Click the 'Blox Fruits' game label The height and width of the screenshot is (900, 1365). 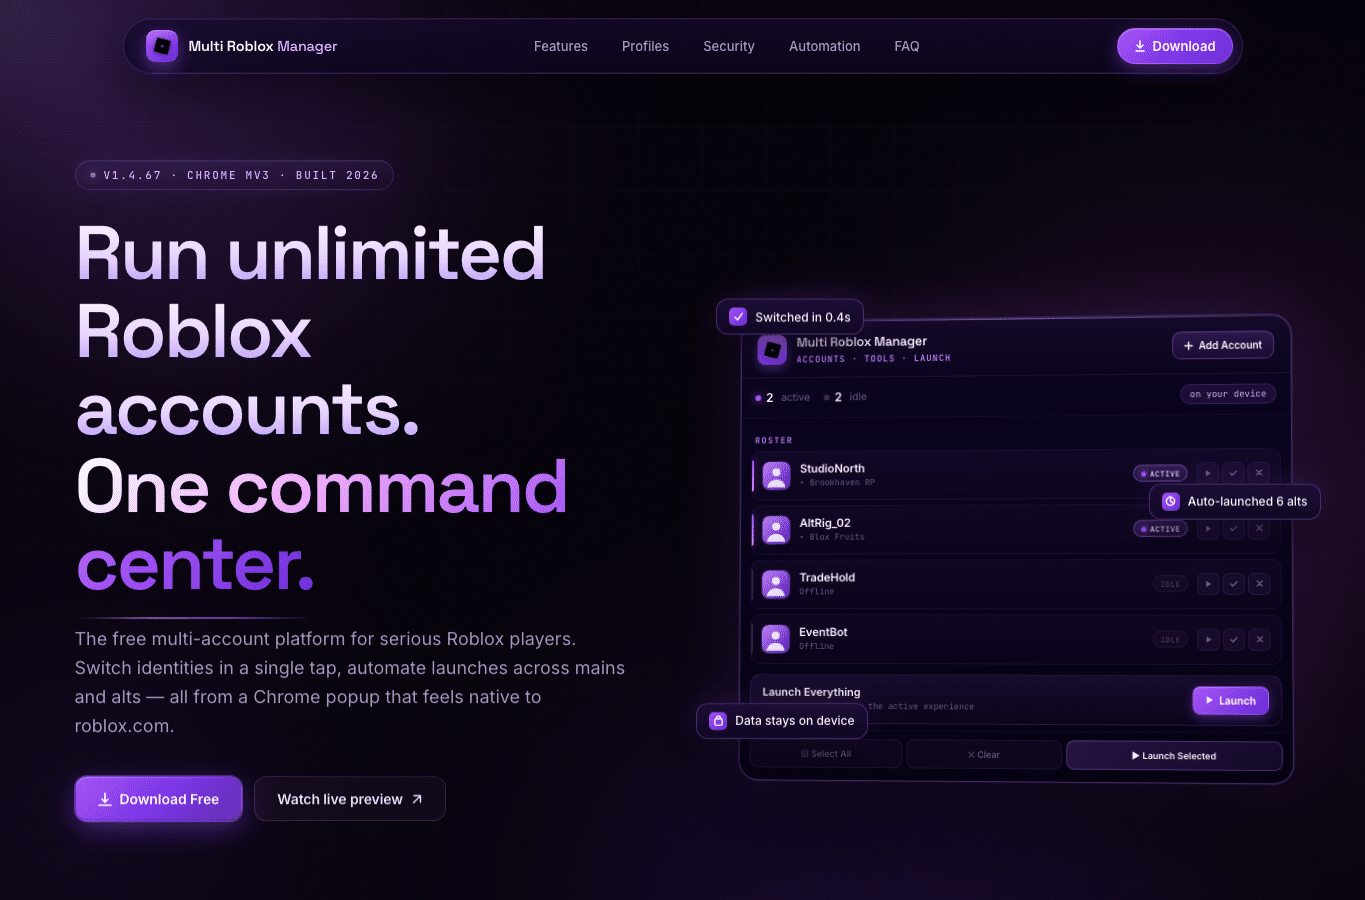[x=837, y=537]
